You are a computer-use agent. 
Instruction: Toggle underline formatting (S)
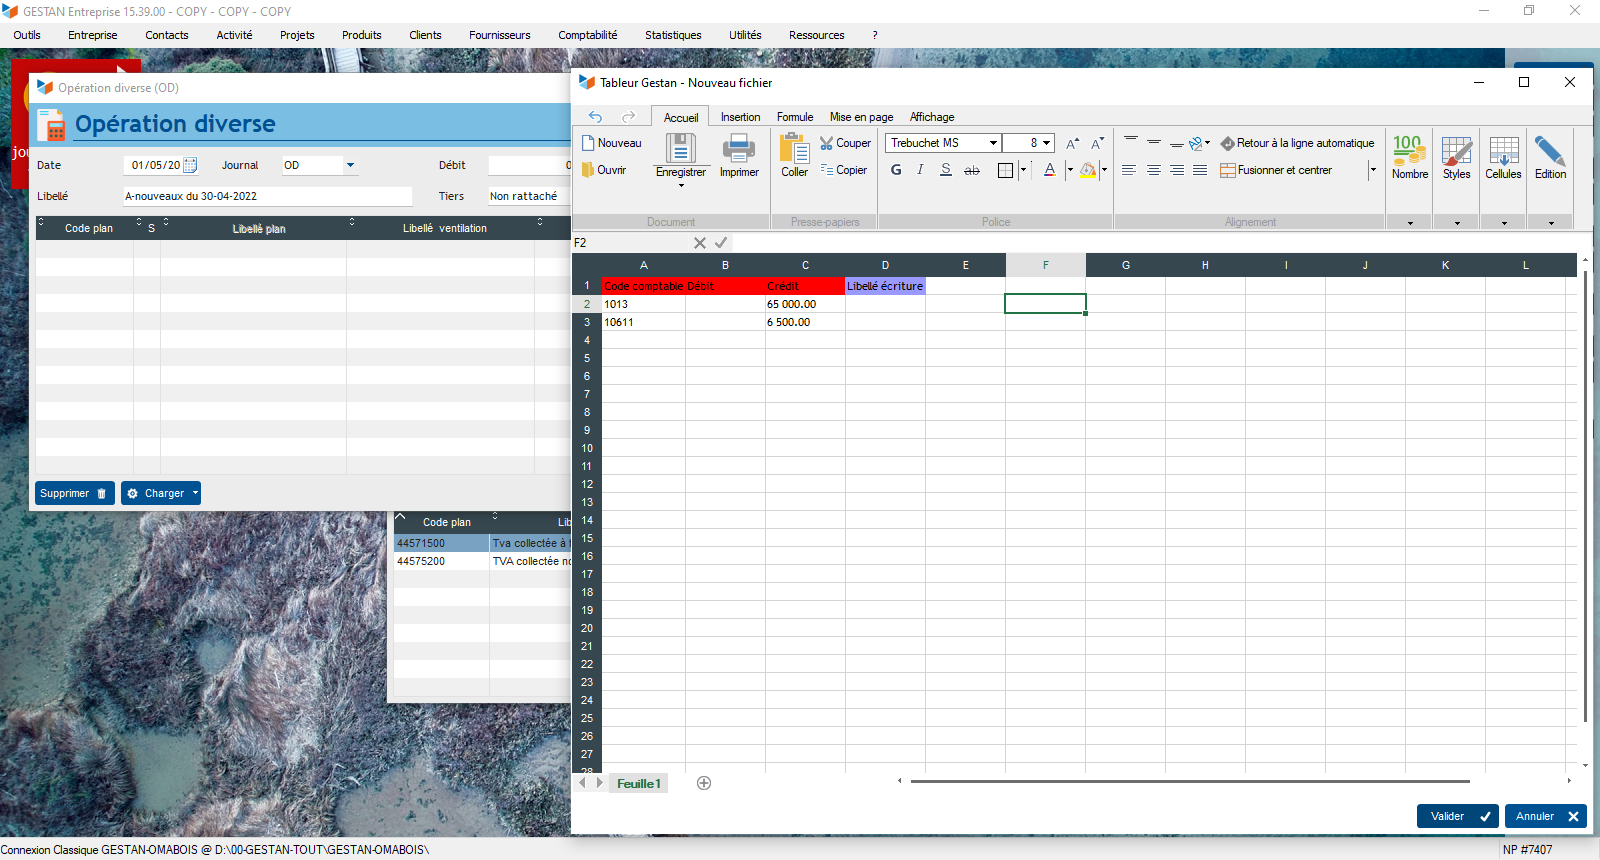946,170
